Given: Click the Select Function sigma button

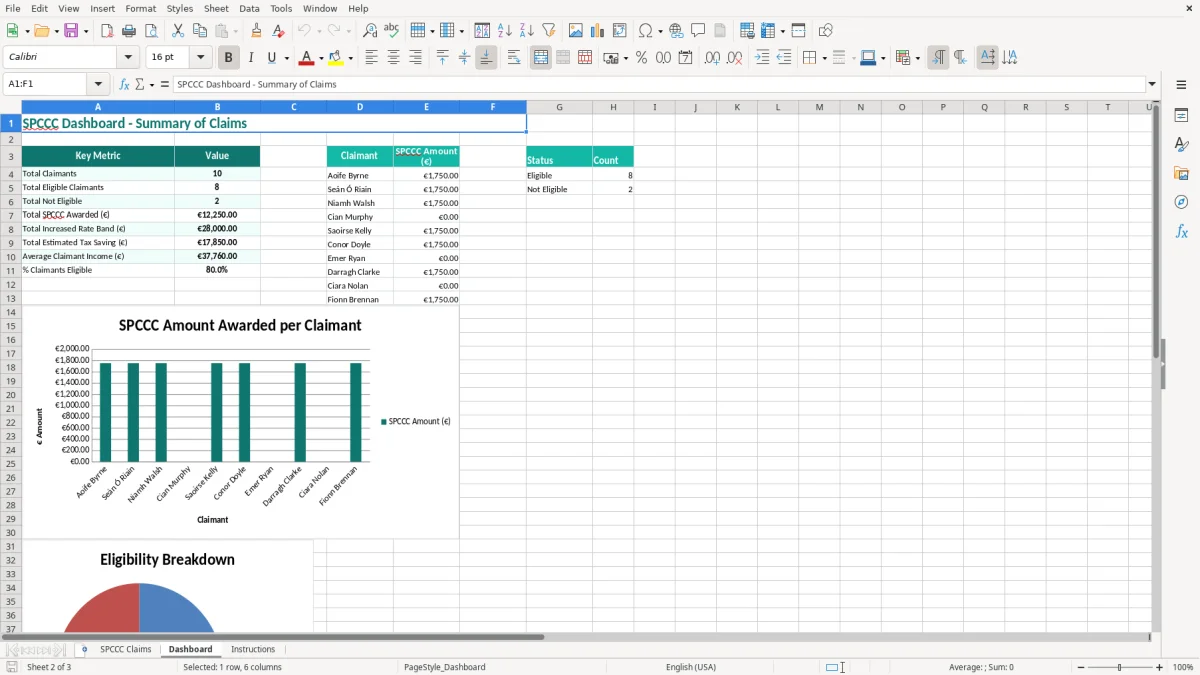Looking at the screenshot, I should click(x=140, y=85).
